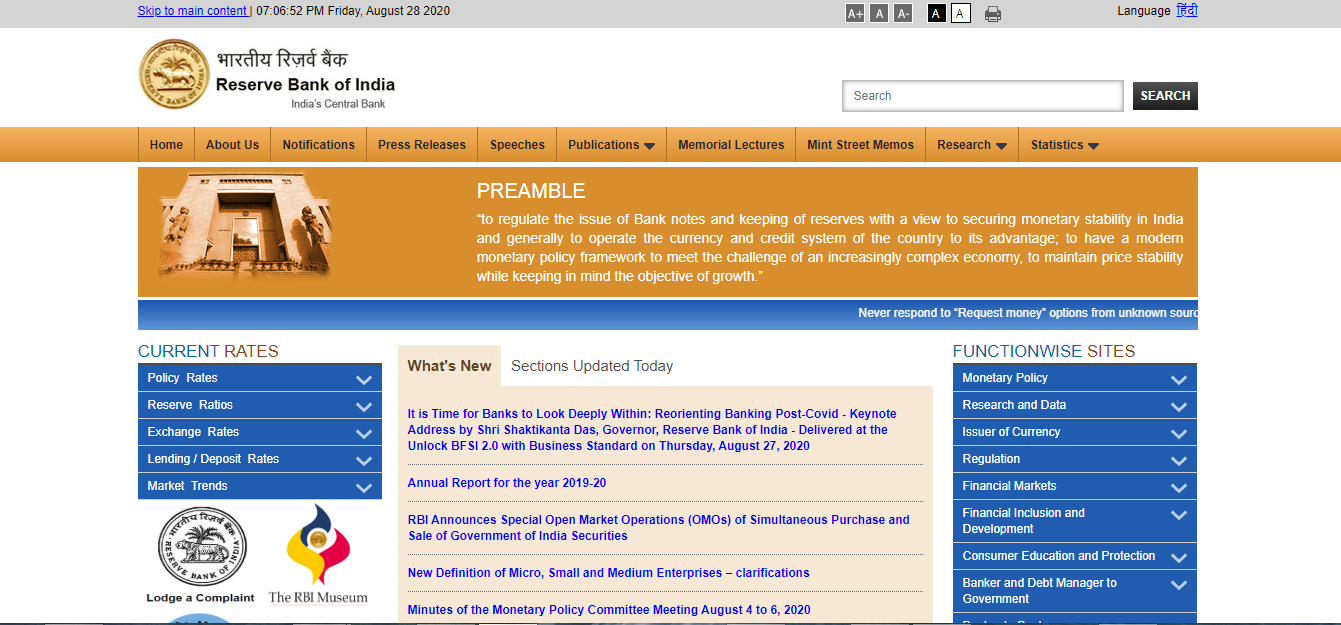This screenshot has width=1341, height=625.
Task: Open the Notifications menu item
Action: [x=318, y=145]
